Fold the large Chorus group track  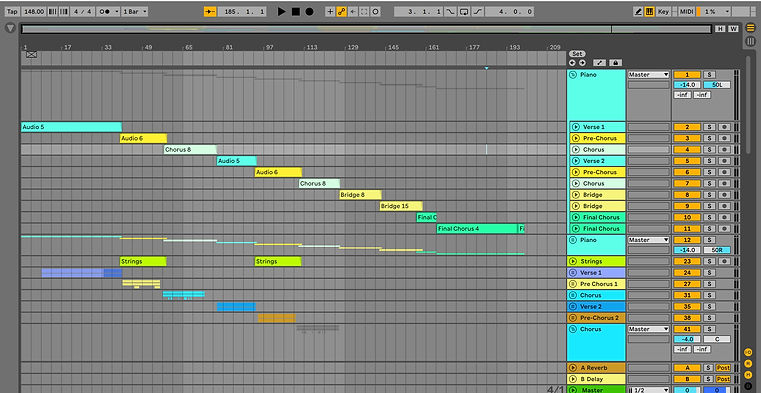point(573,329)
